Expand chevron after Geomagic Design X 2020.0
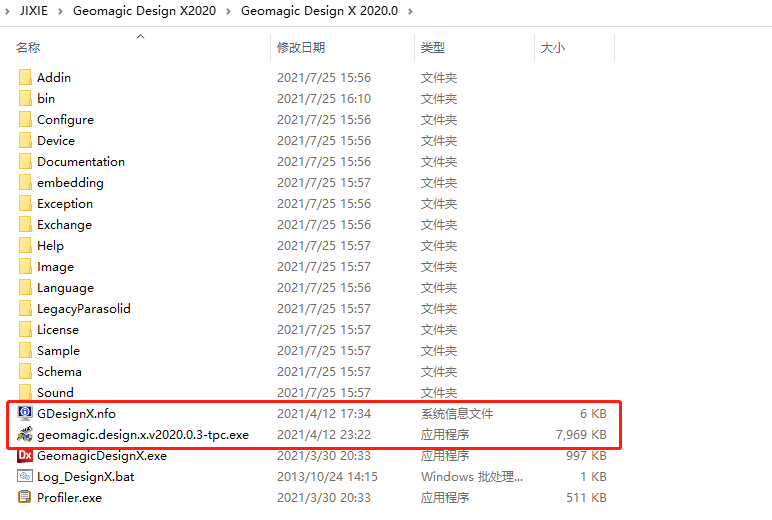Screen dimensions: 772x520 410,11
